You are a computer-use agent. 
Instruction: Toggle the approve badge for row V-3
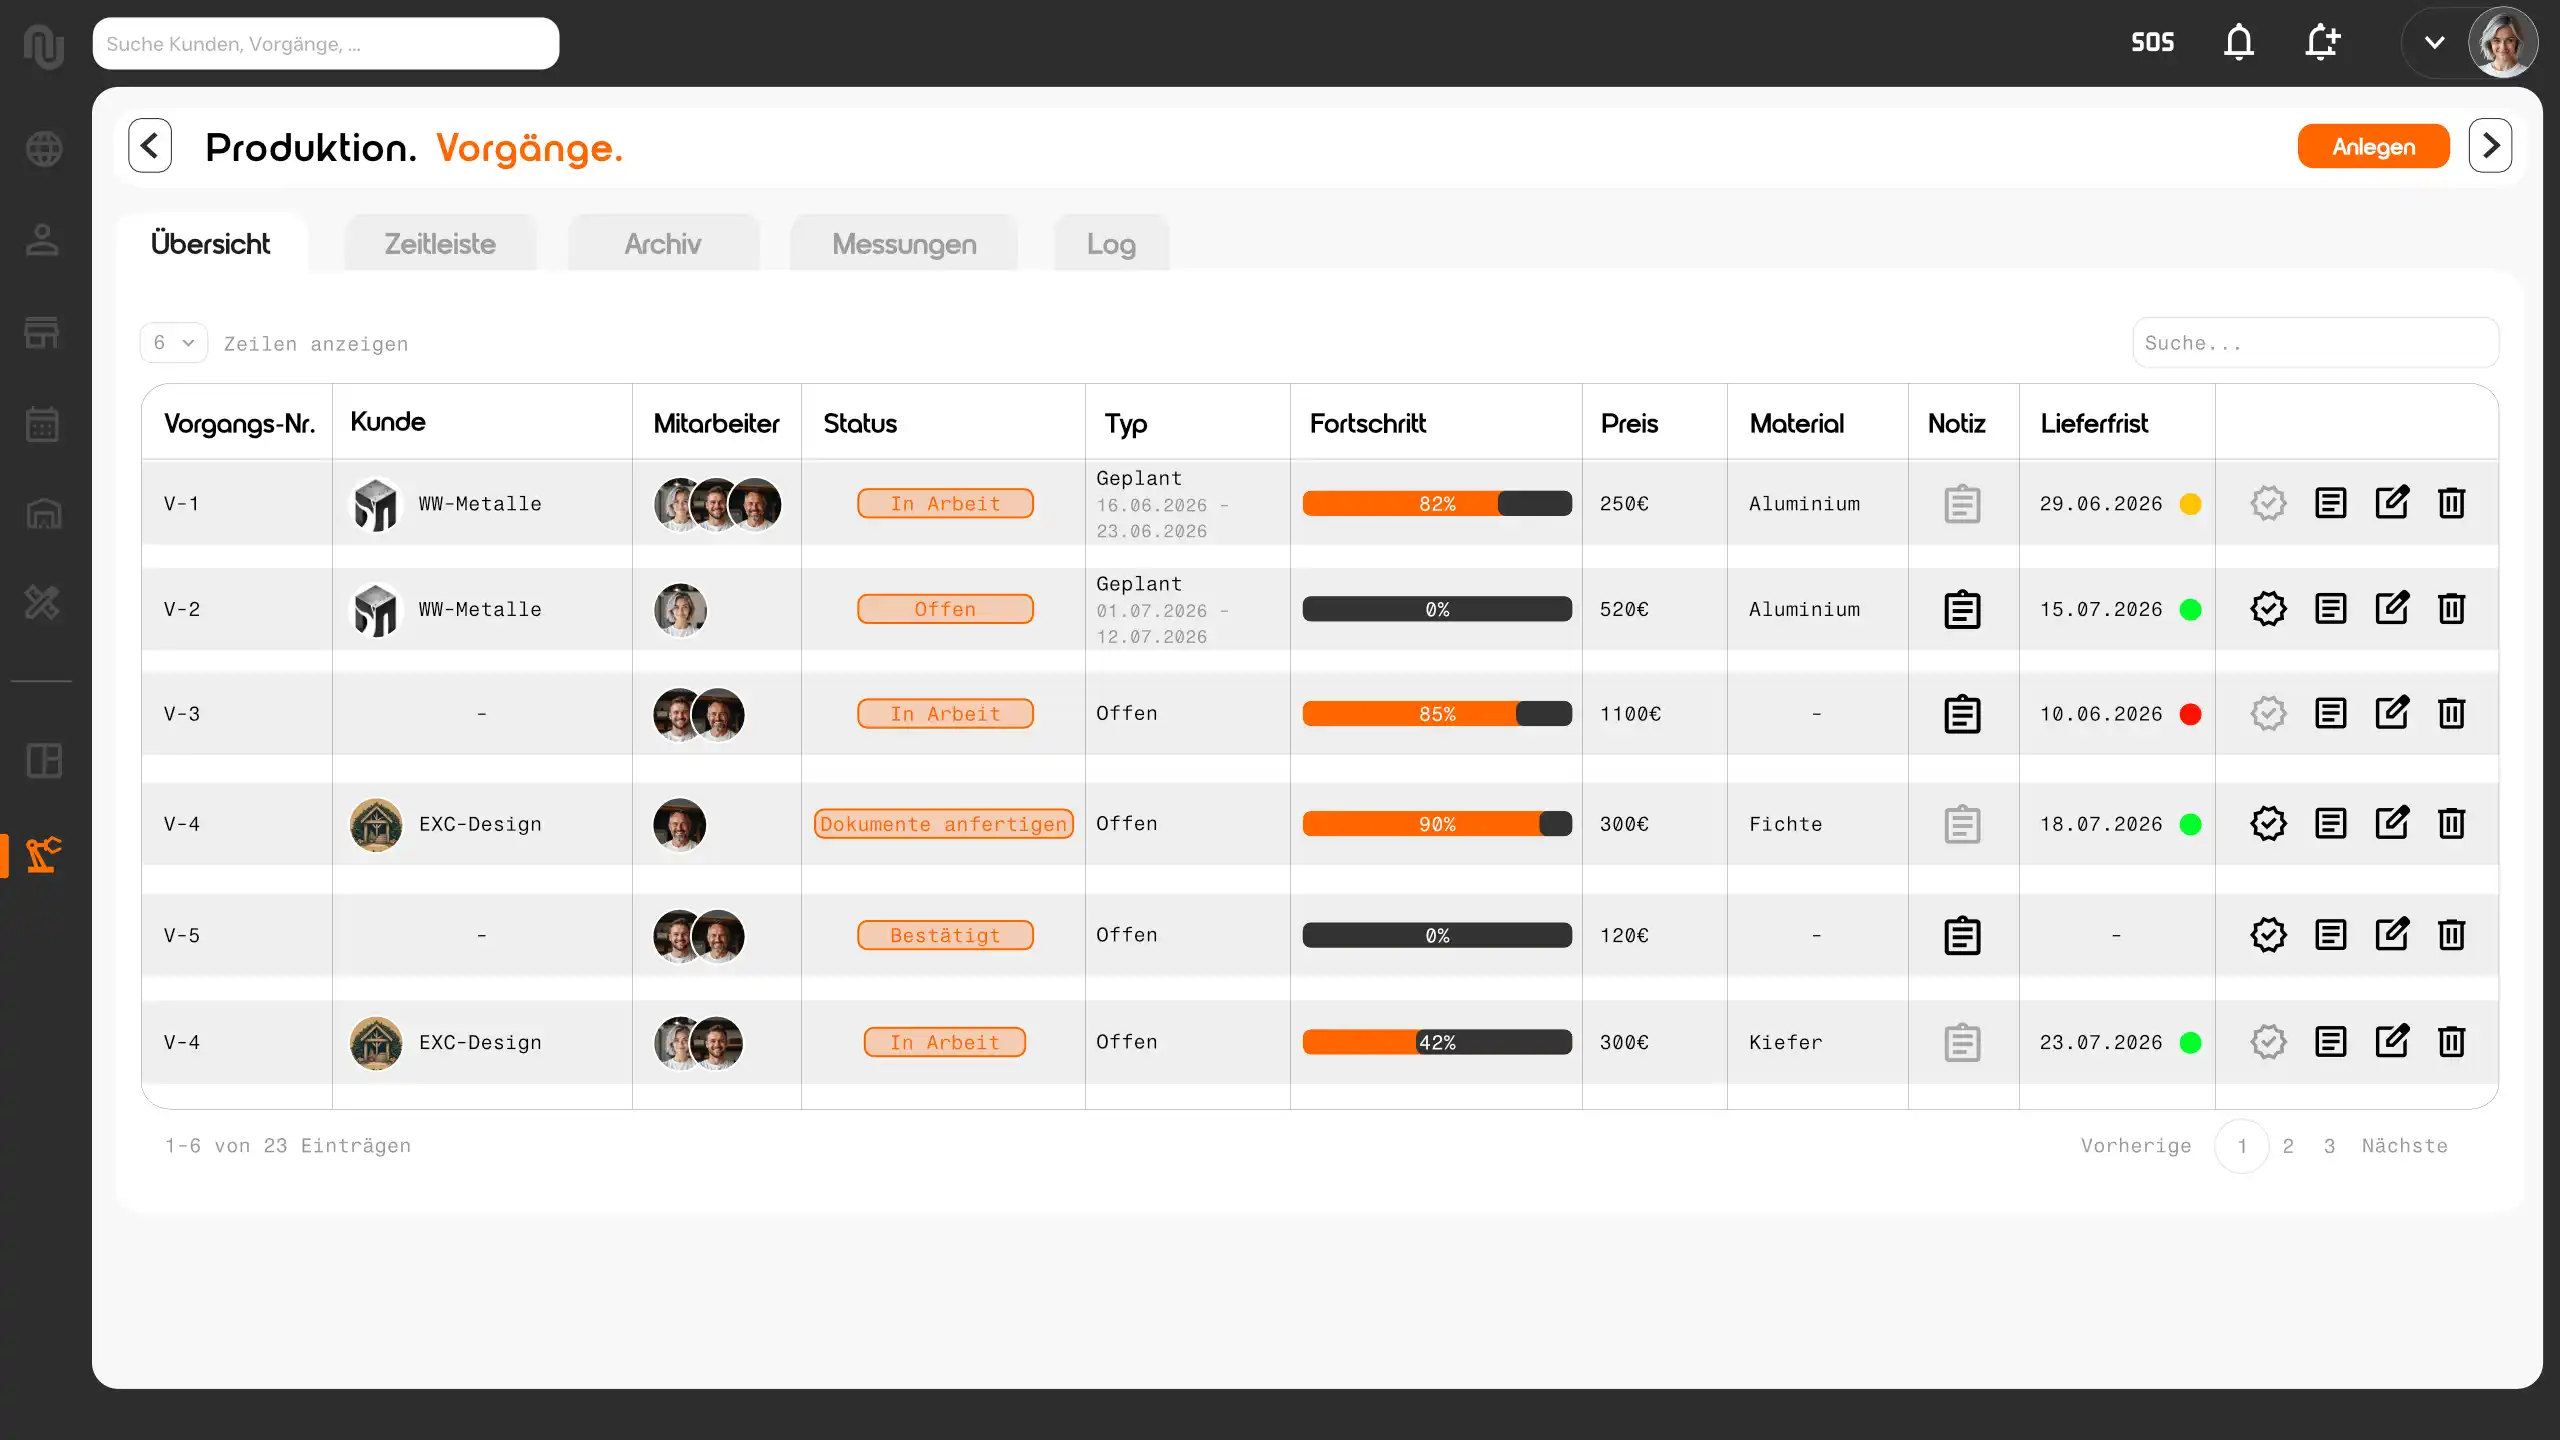click(2268, 713)
